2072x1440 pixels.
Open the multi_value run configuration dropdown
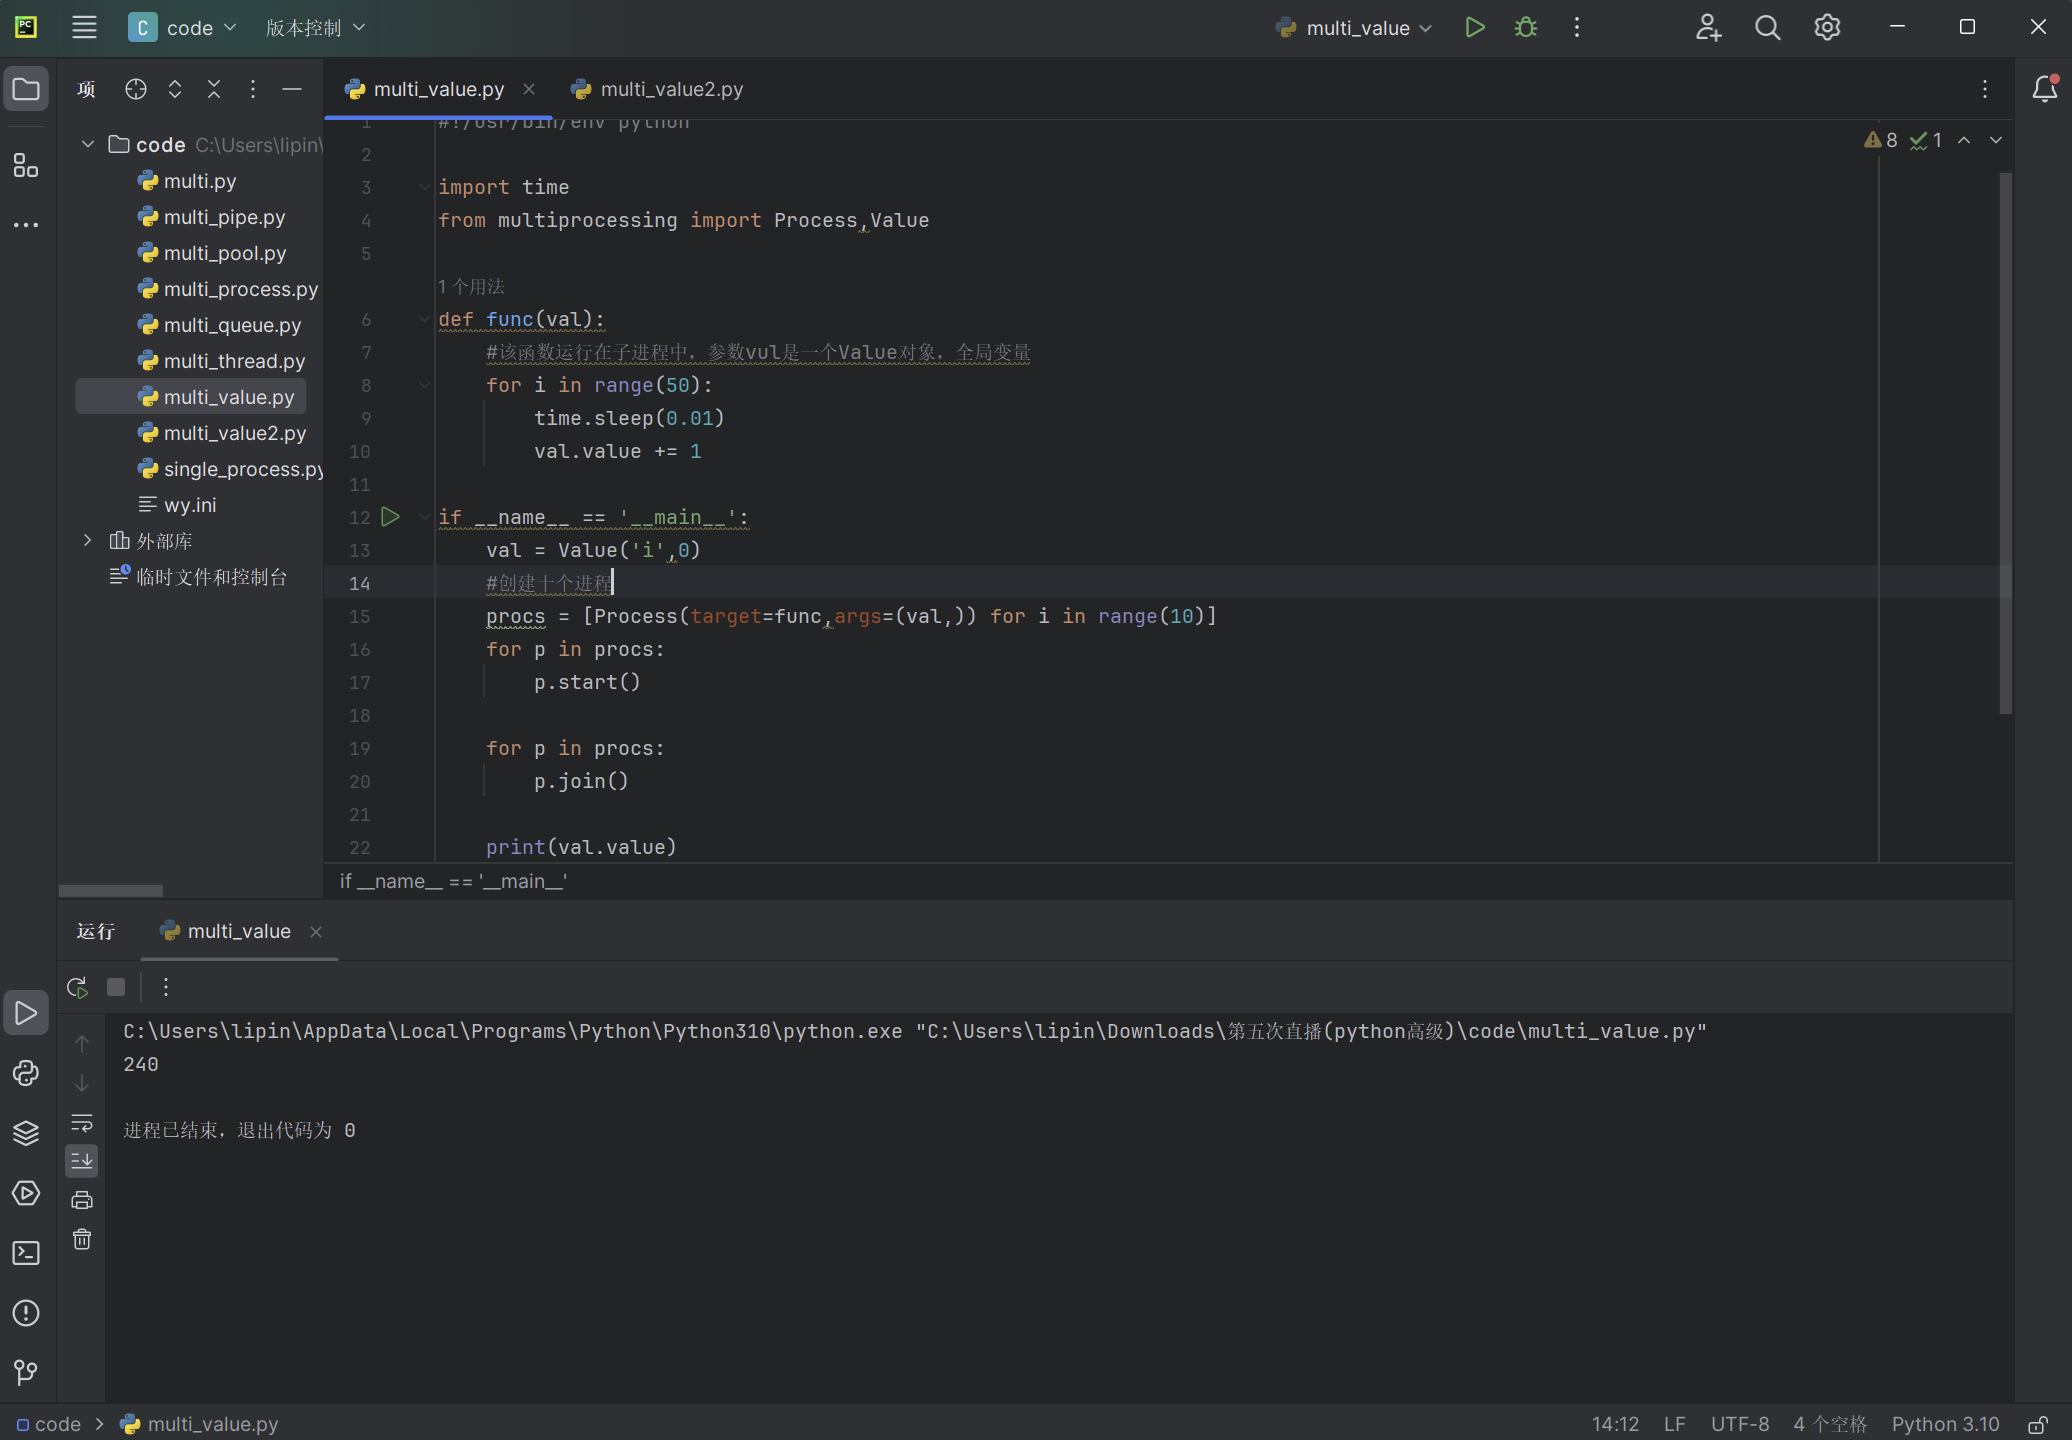[x=1355, y=28]
